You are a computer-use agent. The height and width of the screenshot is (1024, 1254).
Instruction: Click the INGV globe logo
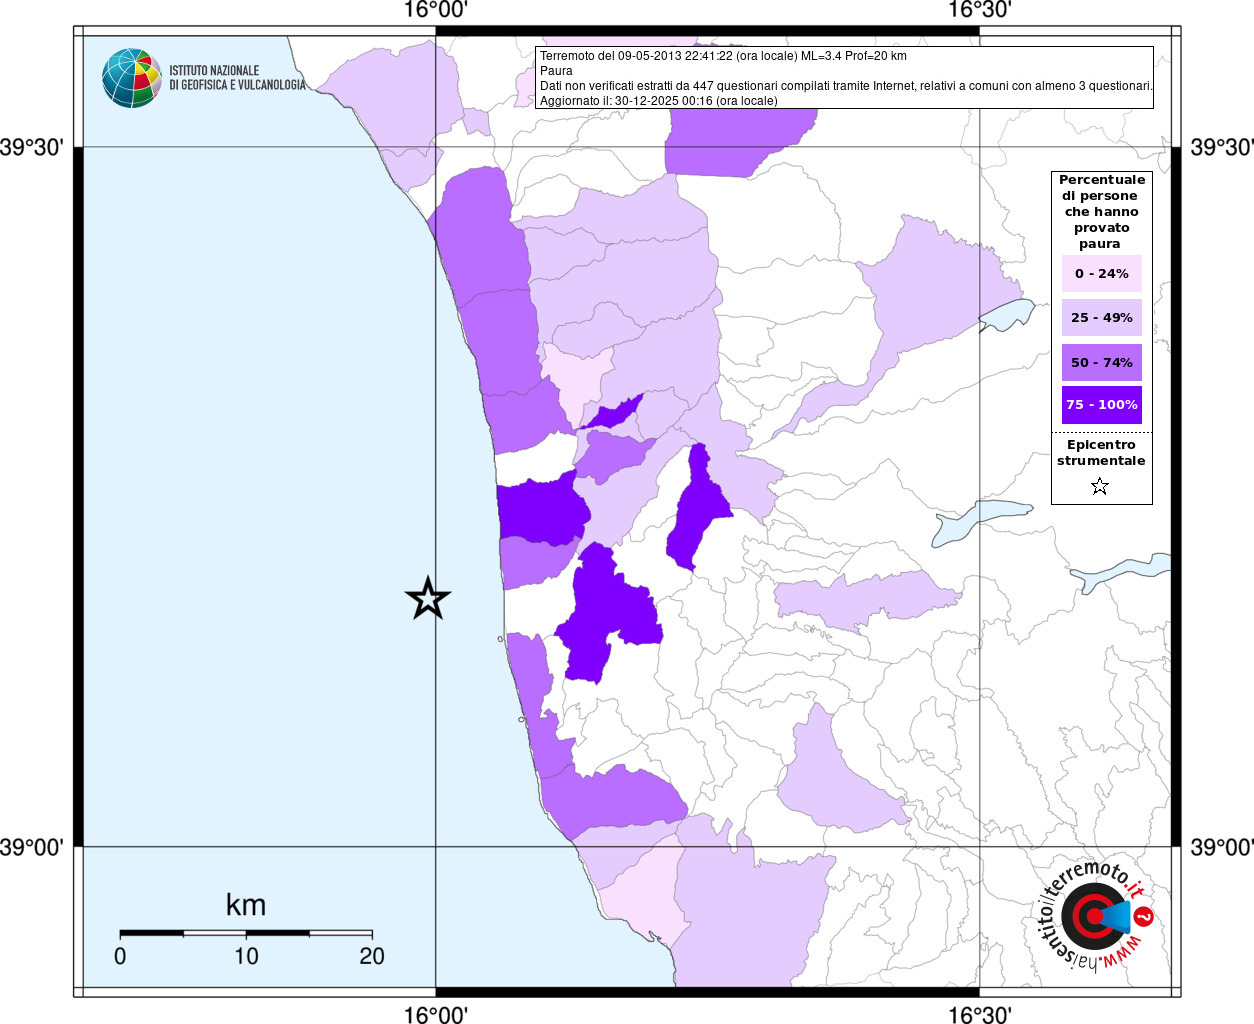(x=131, y=78)
